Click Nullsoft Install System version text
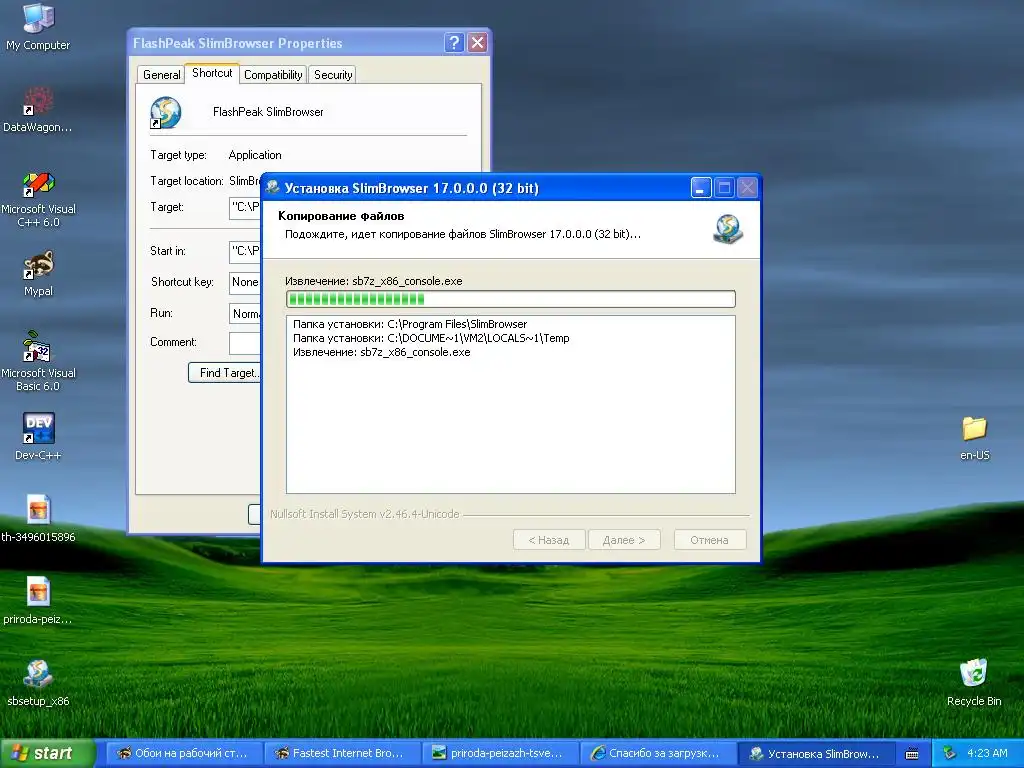The image size is (1024, 768). (364, 514)
